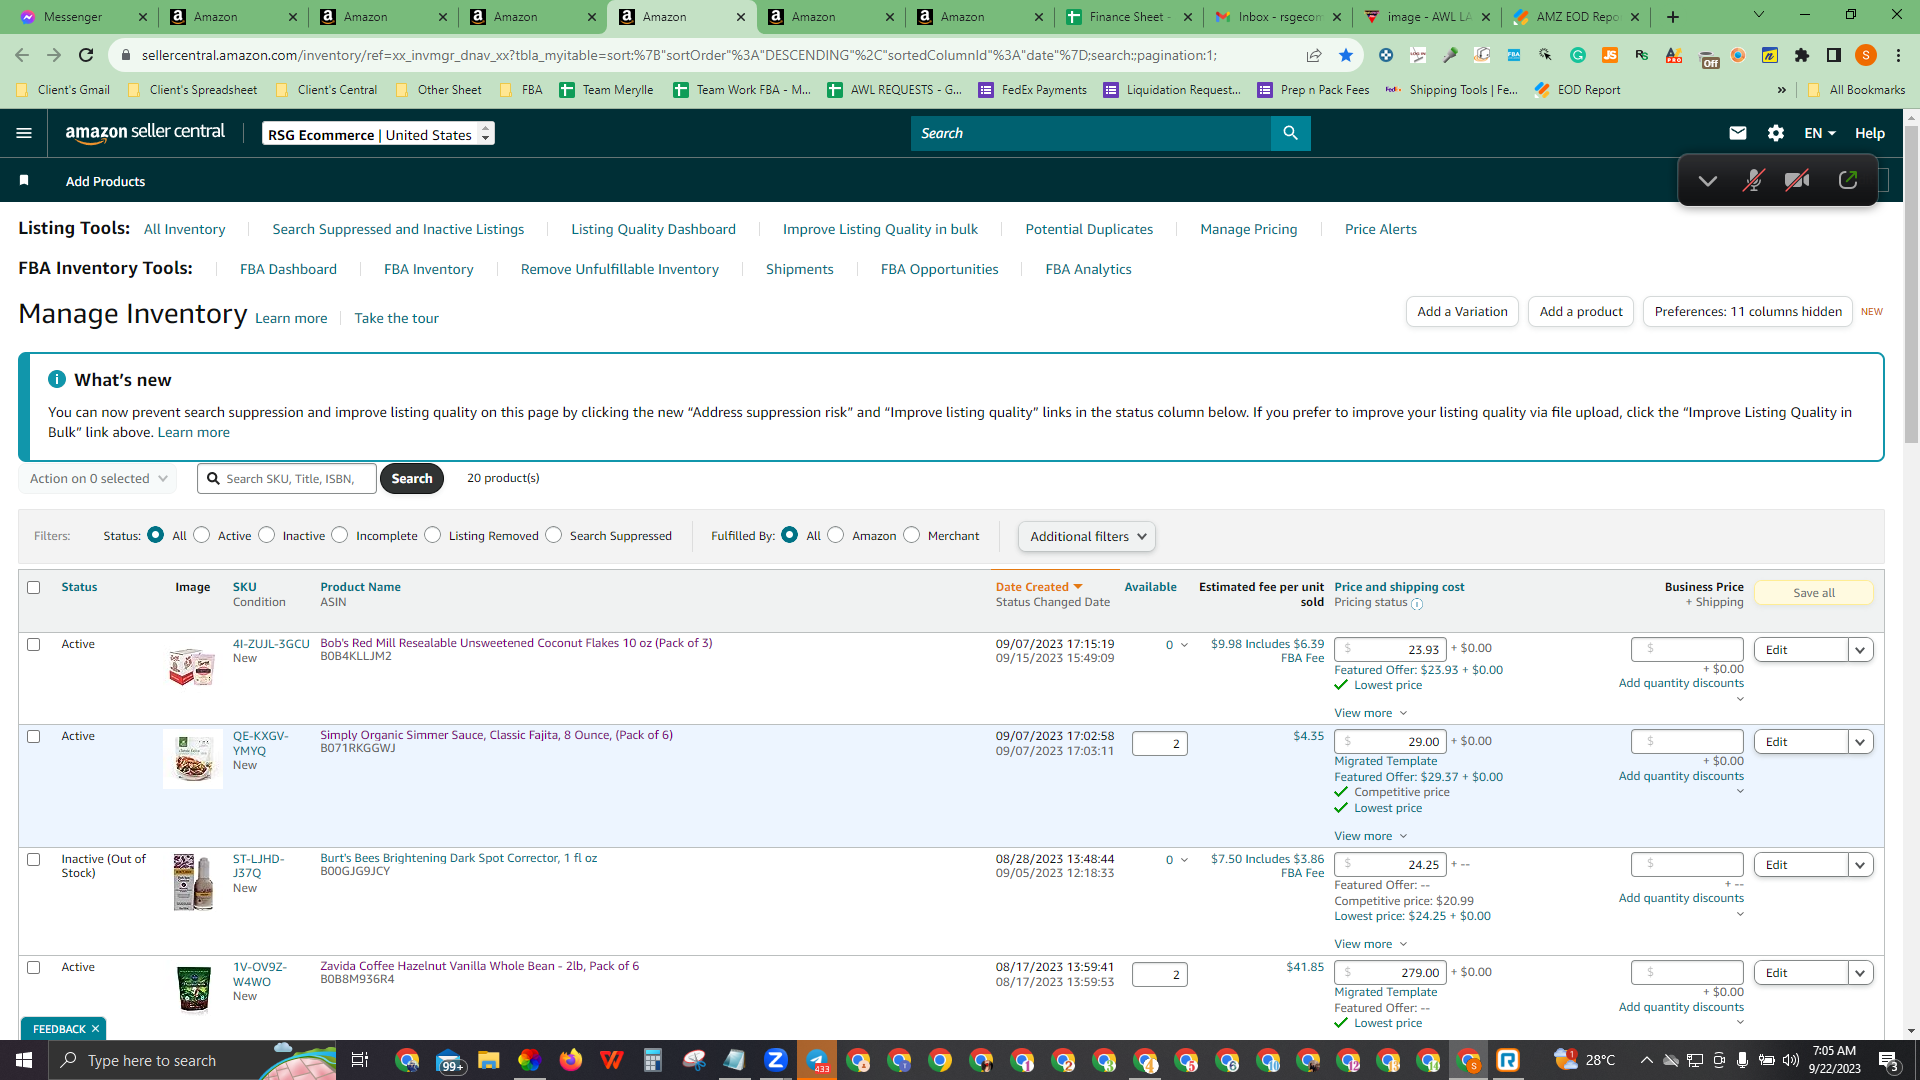Switch to AMZ EOD Report tab
Image resolution: width=1920 pixels, height=1080 pixels.
click(x=1576, y=17)
